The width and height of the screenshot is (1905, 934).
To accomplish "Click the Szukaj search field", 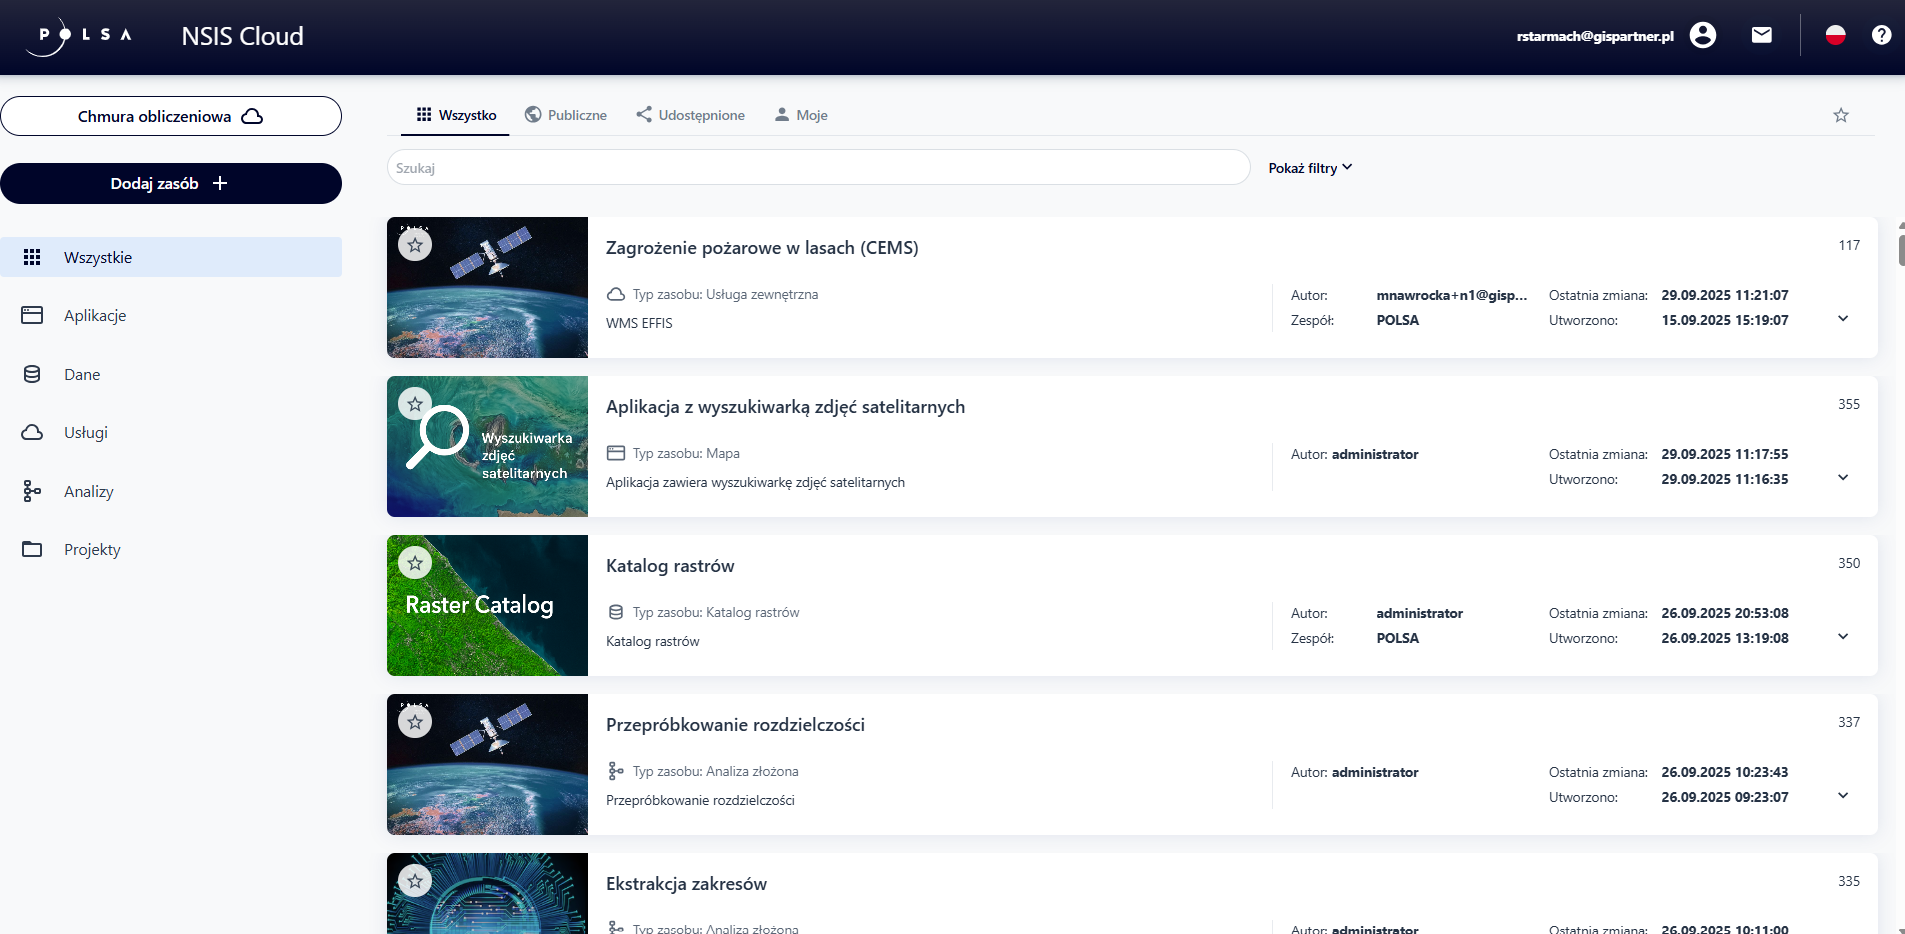I will (x=817, y=168).
